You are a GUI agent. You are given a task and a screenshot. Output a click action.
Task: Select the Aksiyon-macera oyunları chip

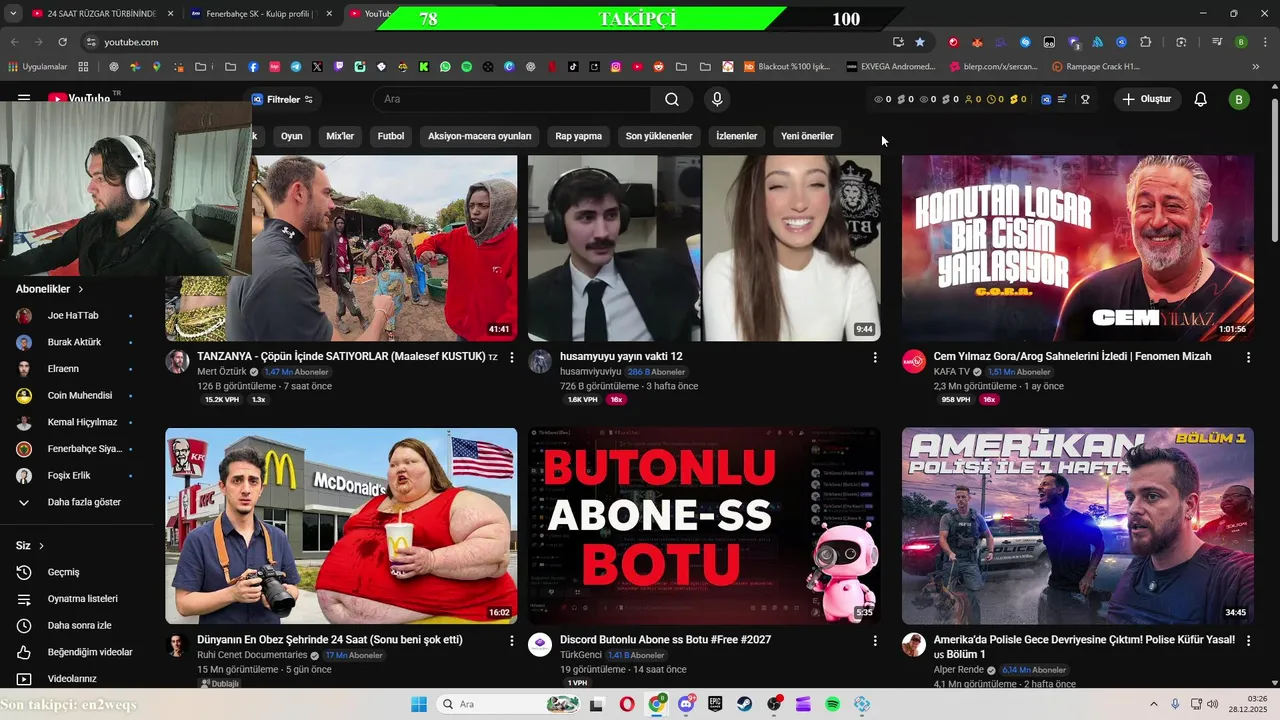480,136
